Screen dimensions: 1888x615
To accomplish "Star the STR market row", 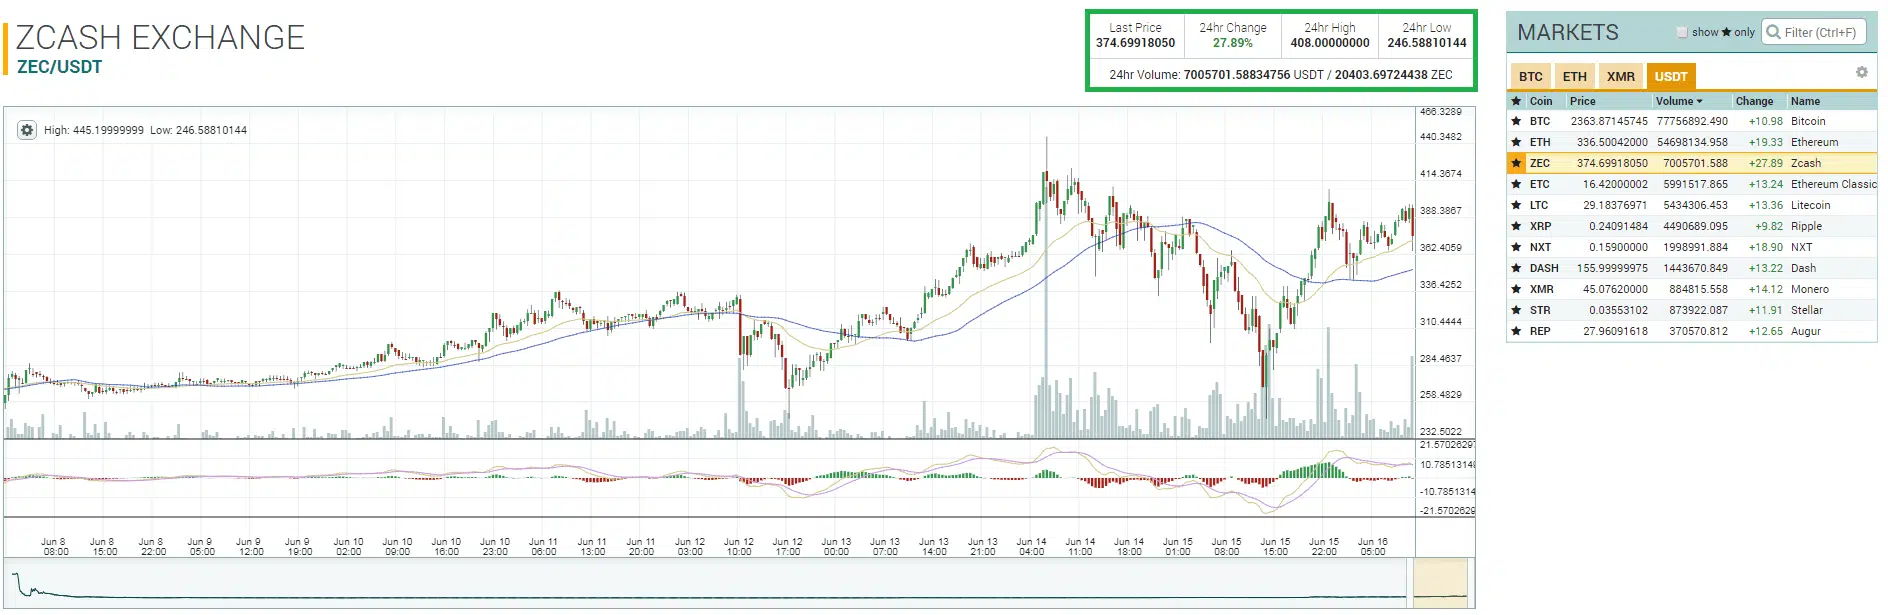I will (x=1516, y=310).
